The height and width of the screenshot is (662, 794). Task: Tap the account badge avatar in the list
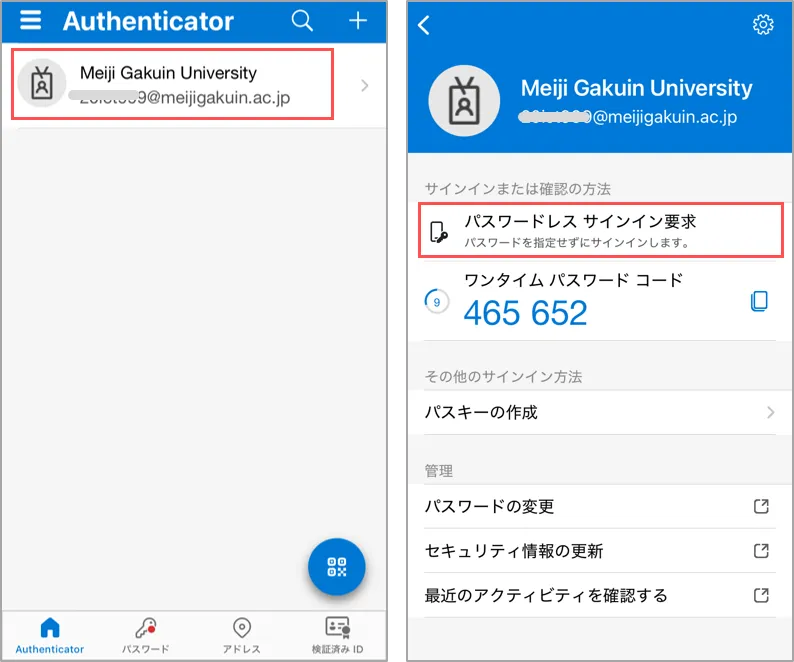(x=42, y=83)
